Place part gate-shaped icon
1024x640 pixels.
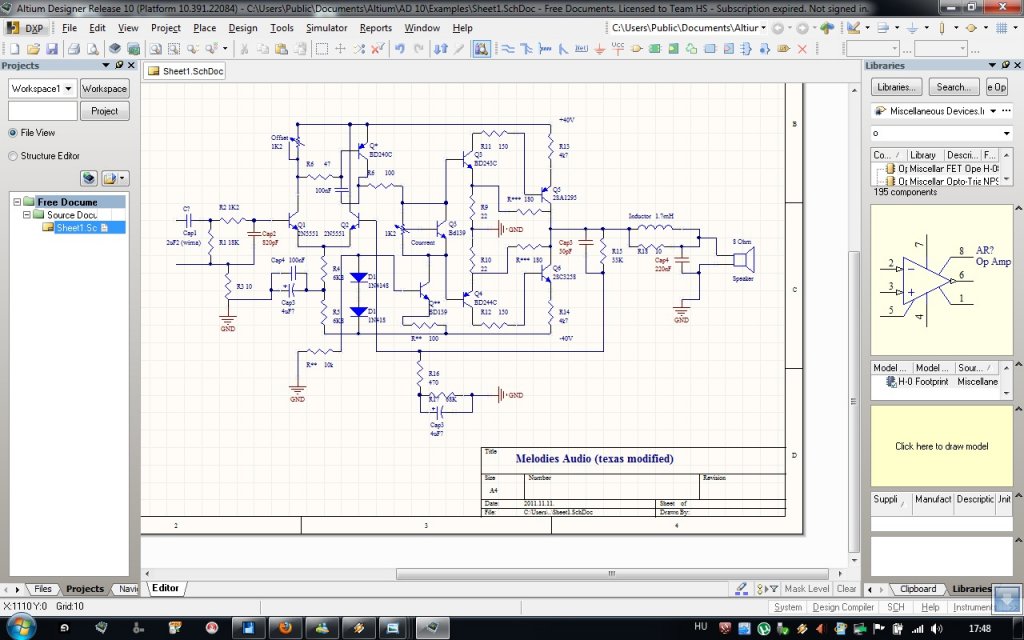(x=637, y=49)
